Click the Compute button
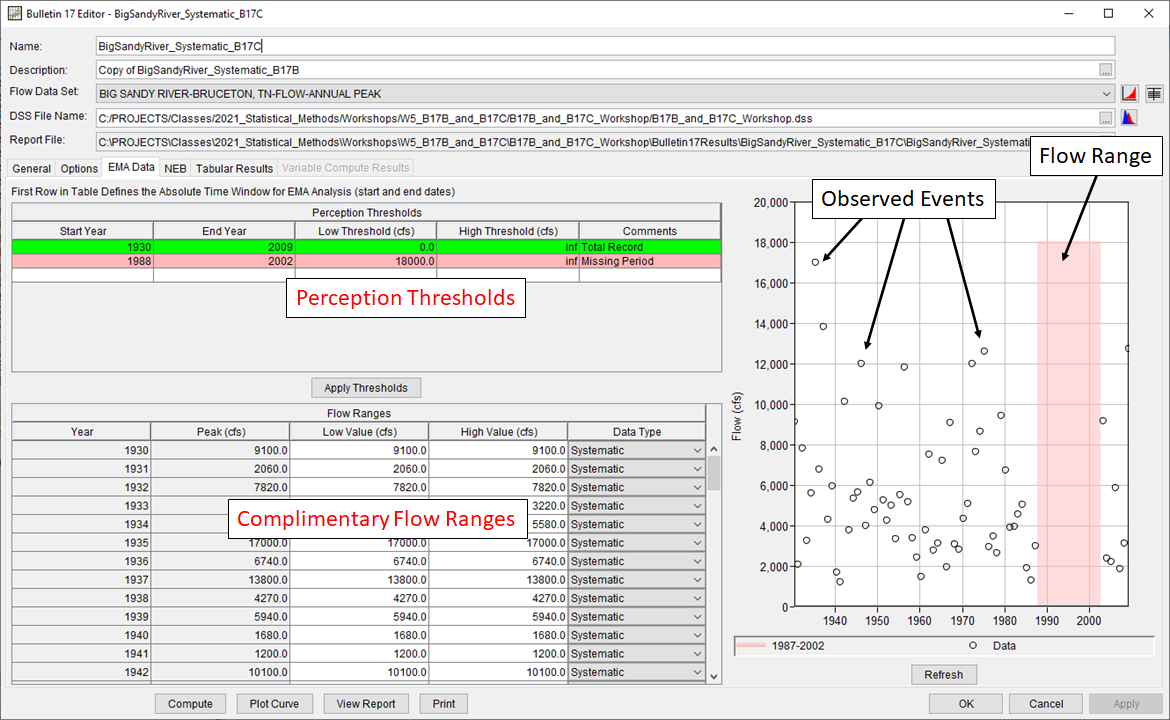This screenshot has width=1170, height=720. 190,703
